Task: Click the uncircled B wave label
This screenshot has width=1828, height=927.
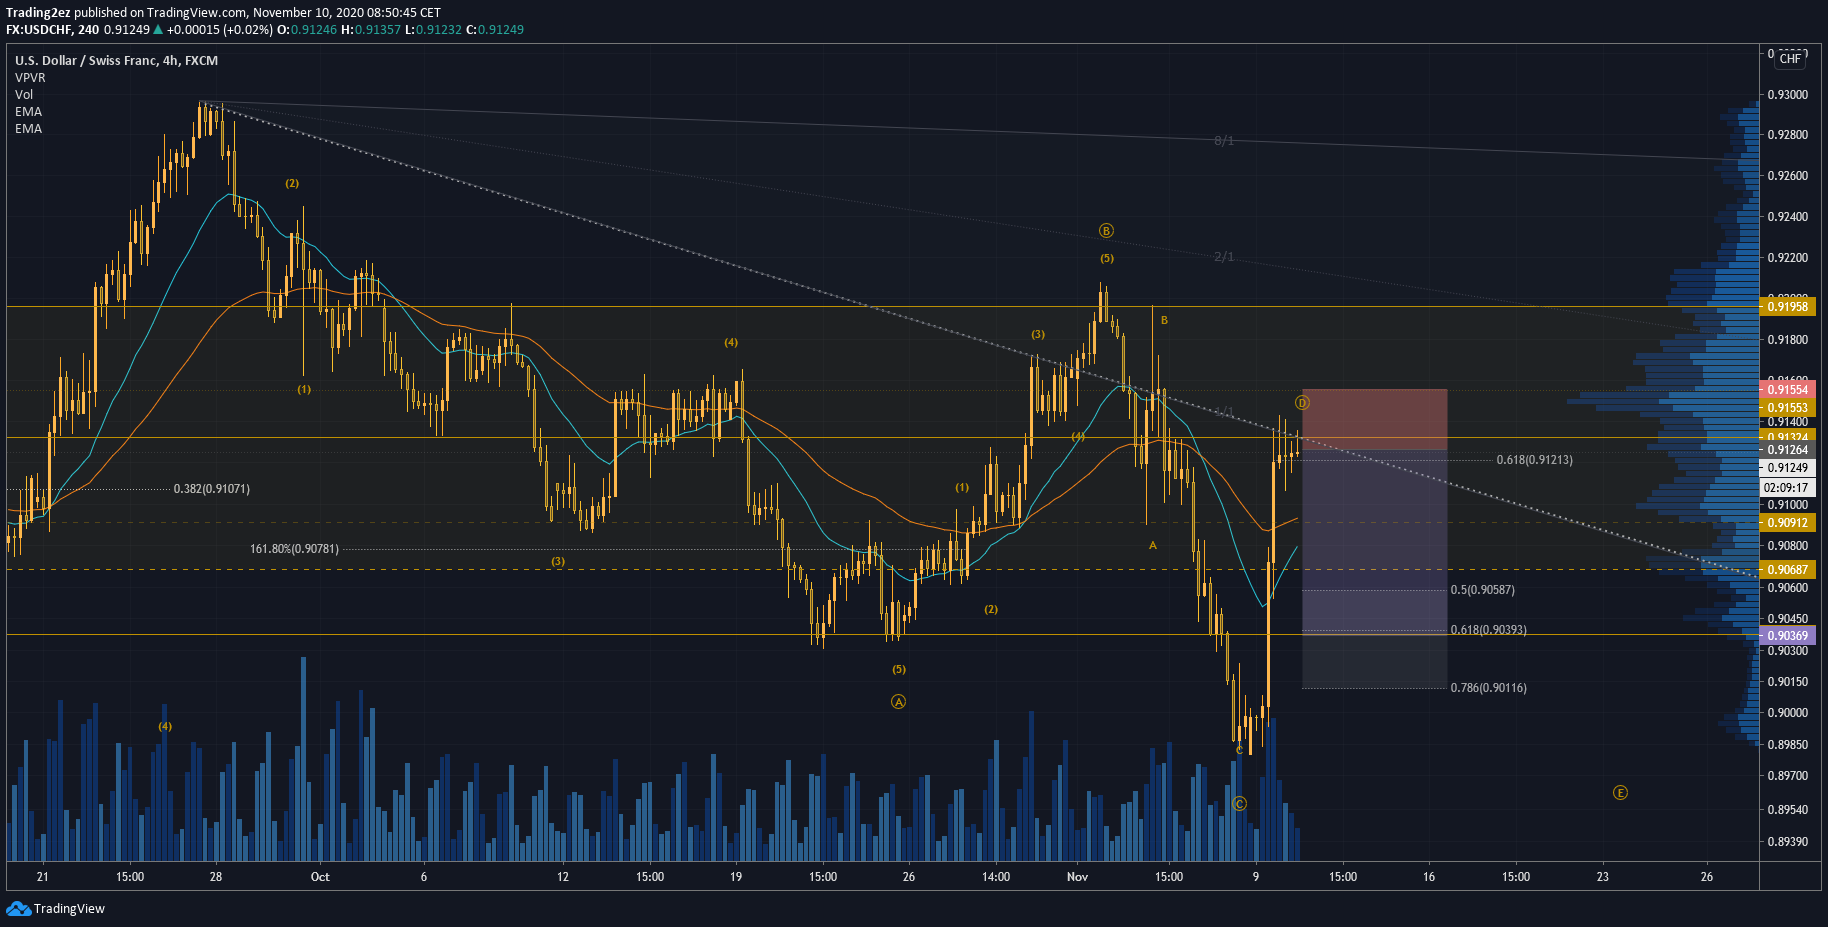Action: click(1164, 321)
